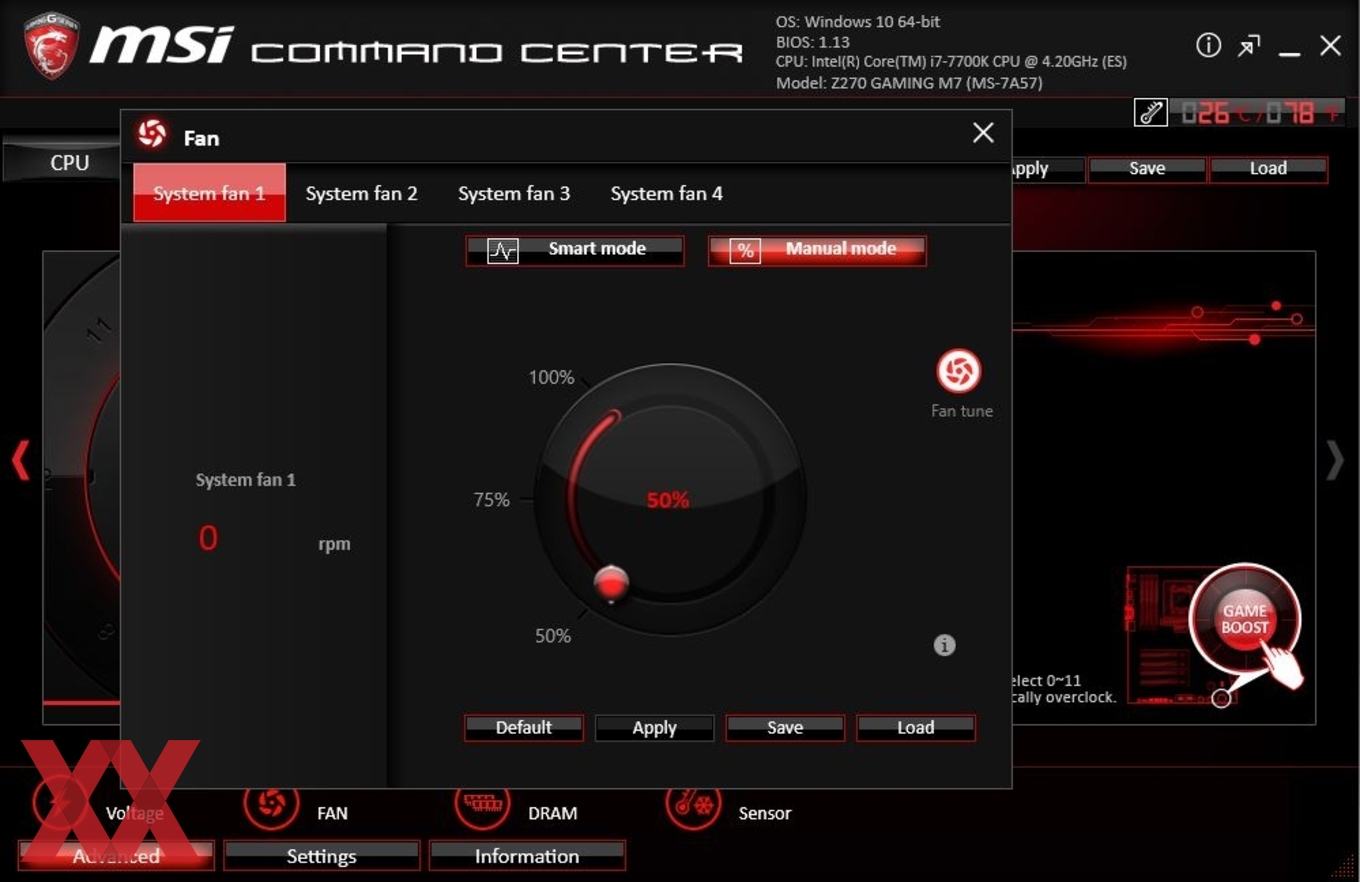Image resolution: width=1360 pixels, height=882 pixels.
Task: Click the temperature readout display
Action: click(1258, 113)
